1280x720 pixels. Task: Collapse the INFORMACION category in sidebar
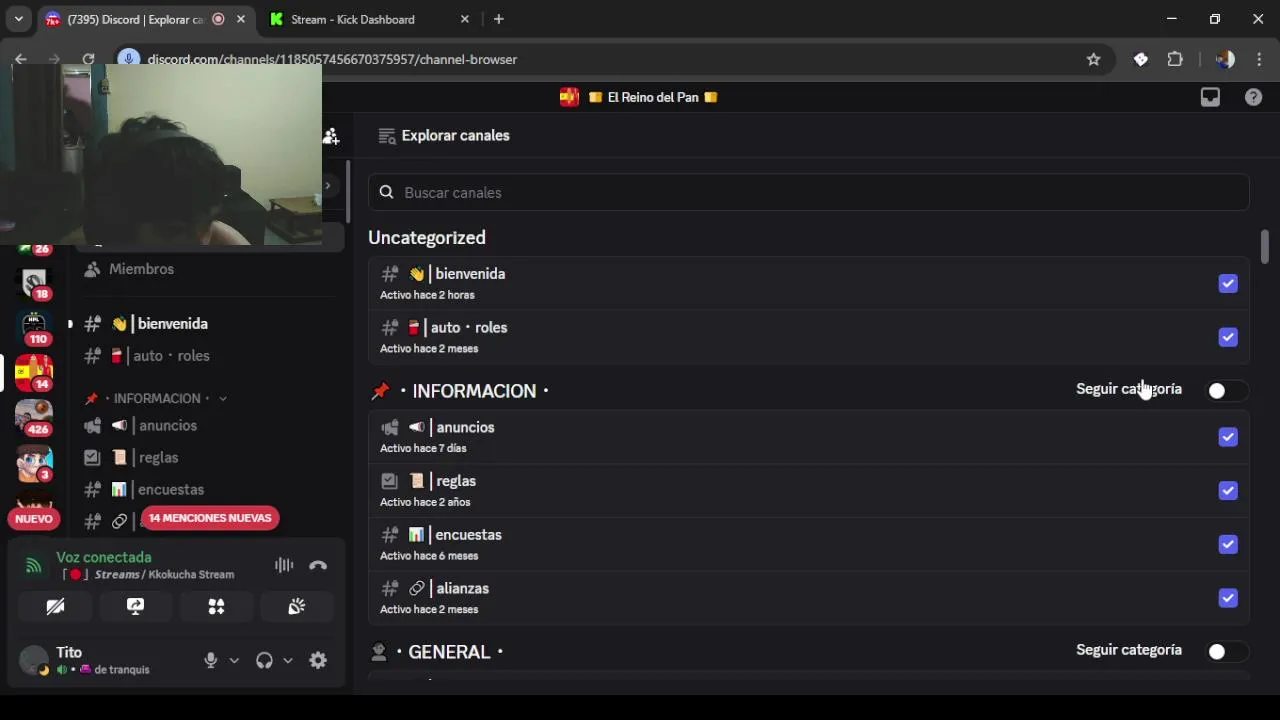[156, 398]
